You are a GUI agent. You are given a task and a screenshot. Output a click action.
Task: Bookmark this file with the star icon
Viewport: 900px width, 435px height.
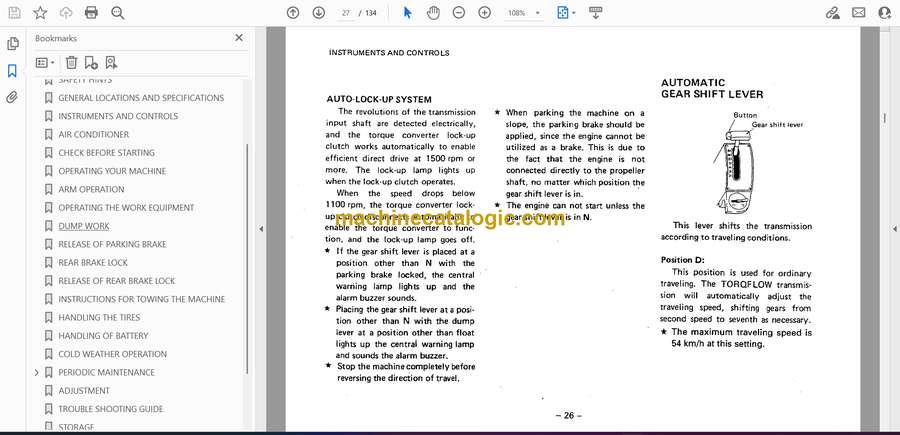40,13
